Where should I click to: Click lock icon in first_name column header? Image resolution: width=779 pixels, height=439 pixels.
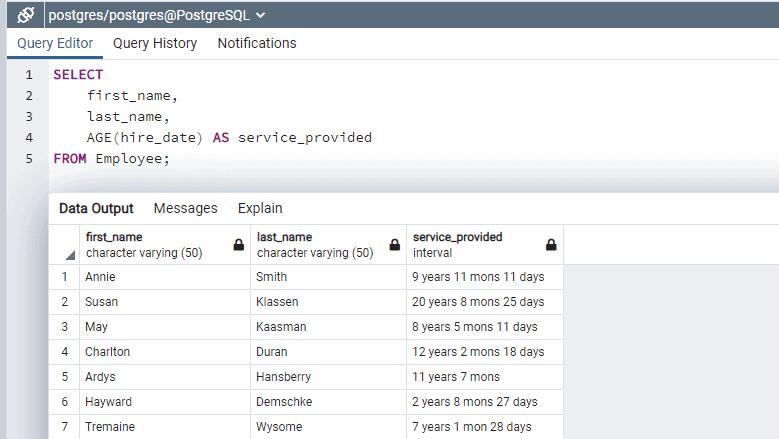(x=238, y=245)
